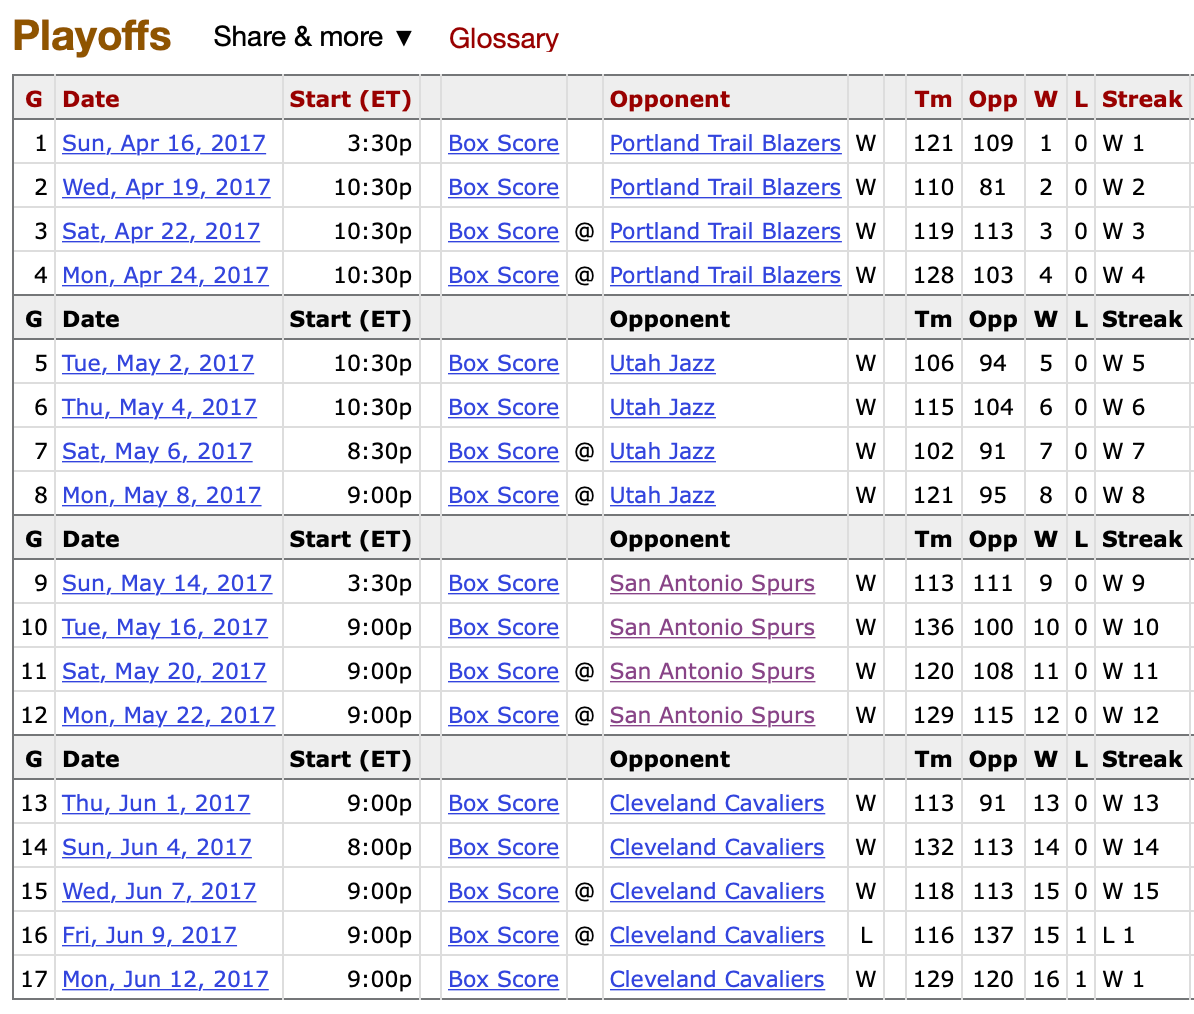Open the Sun, May 14, 2017 date link
1194x1014 pixels.
coord(167,583)
